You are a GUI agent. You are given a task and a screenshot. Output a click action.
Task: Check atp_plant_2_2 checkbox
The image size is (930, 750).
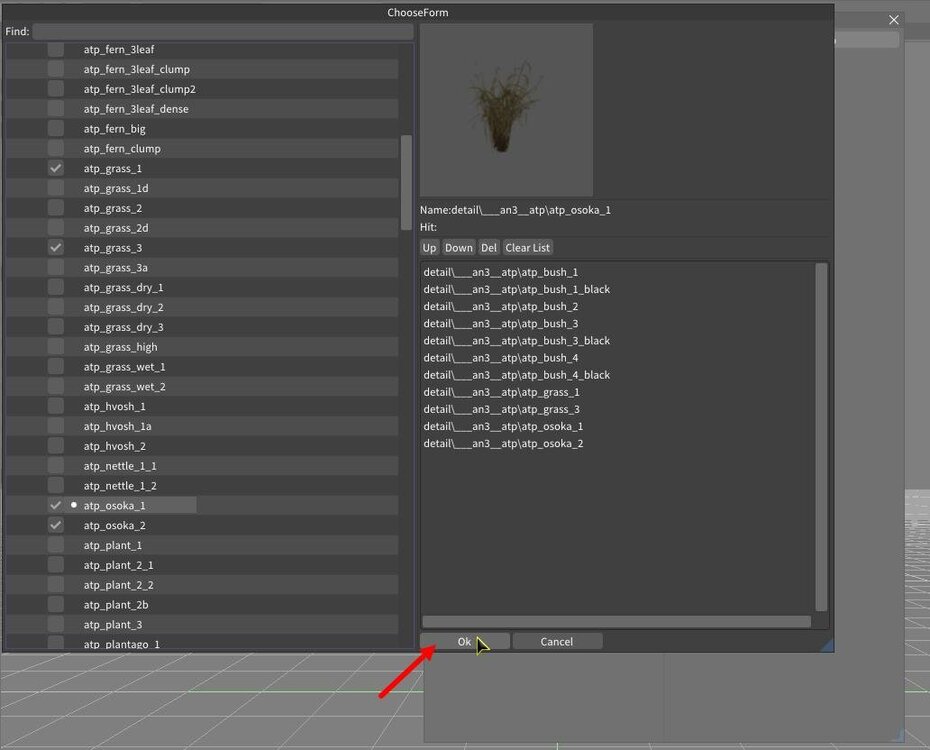click(x=56, y=585)
